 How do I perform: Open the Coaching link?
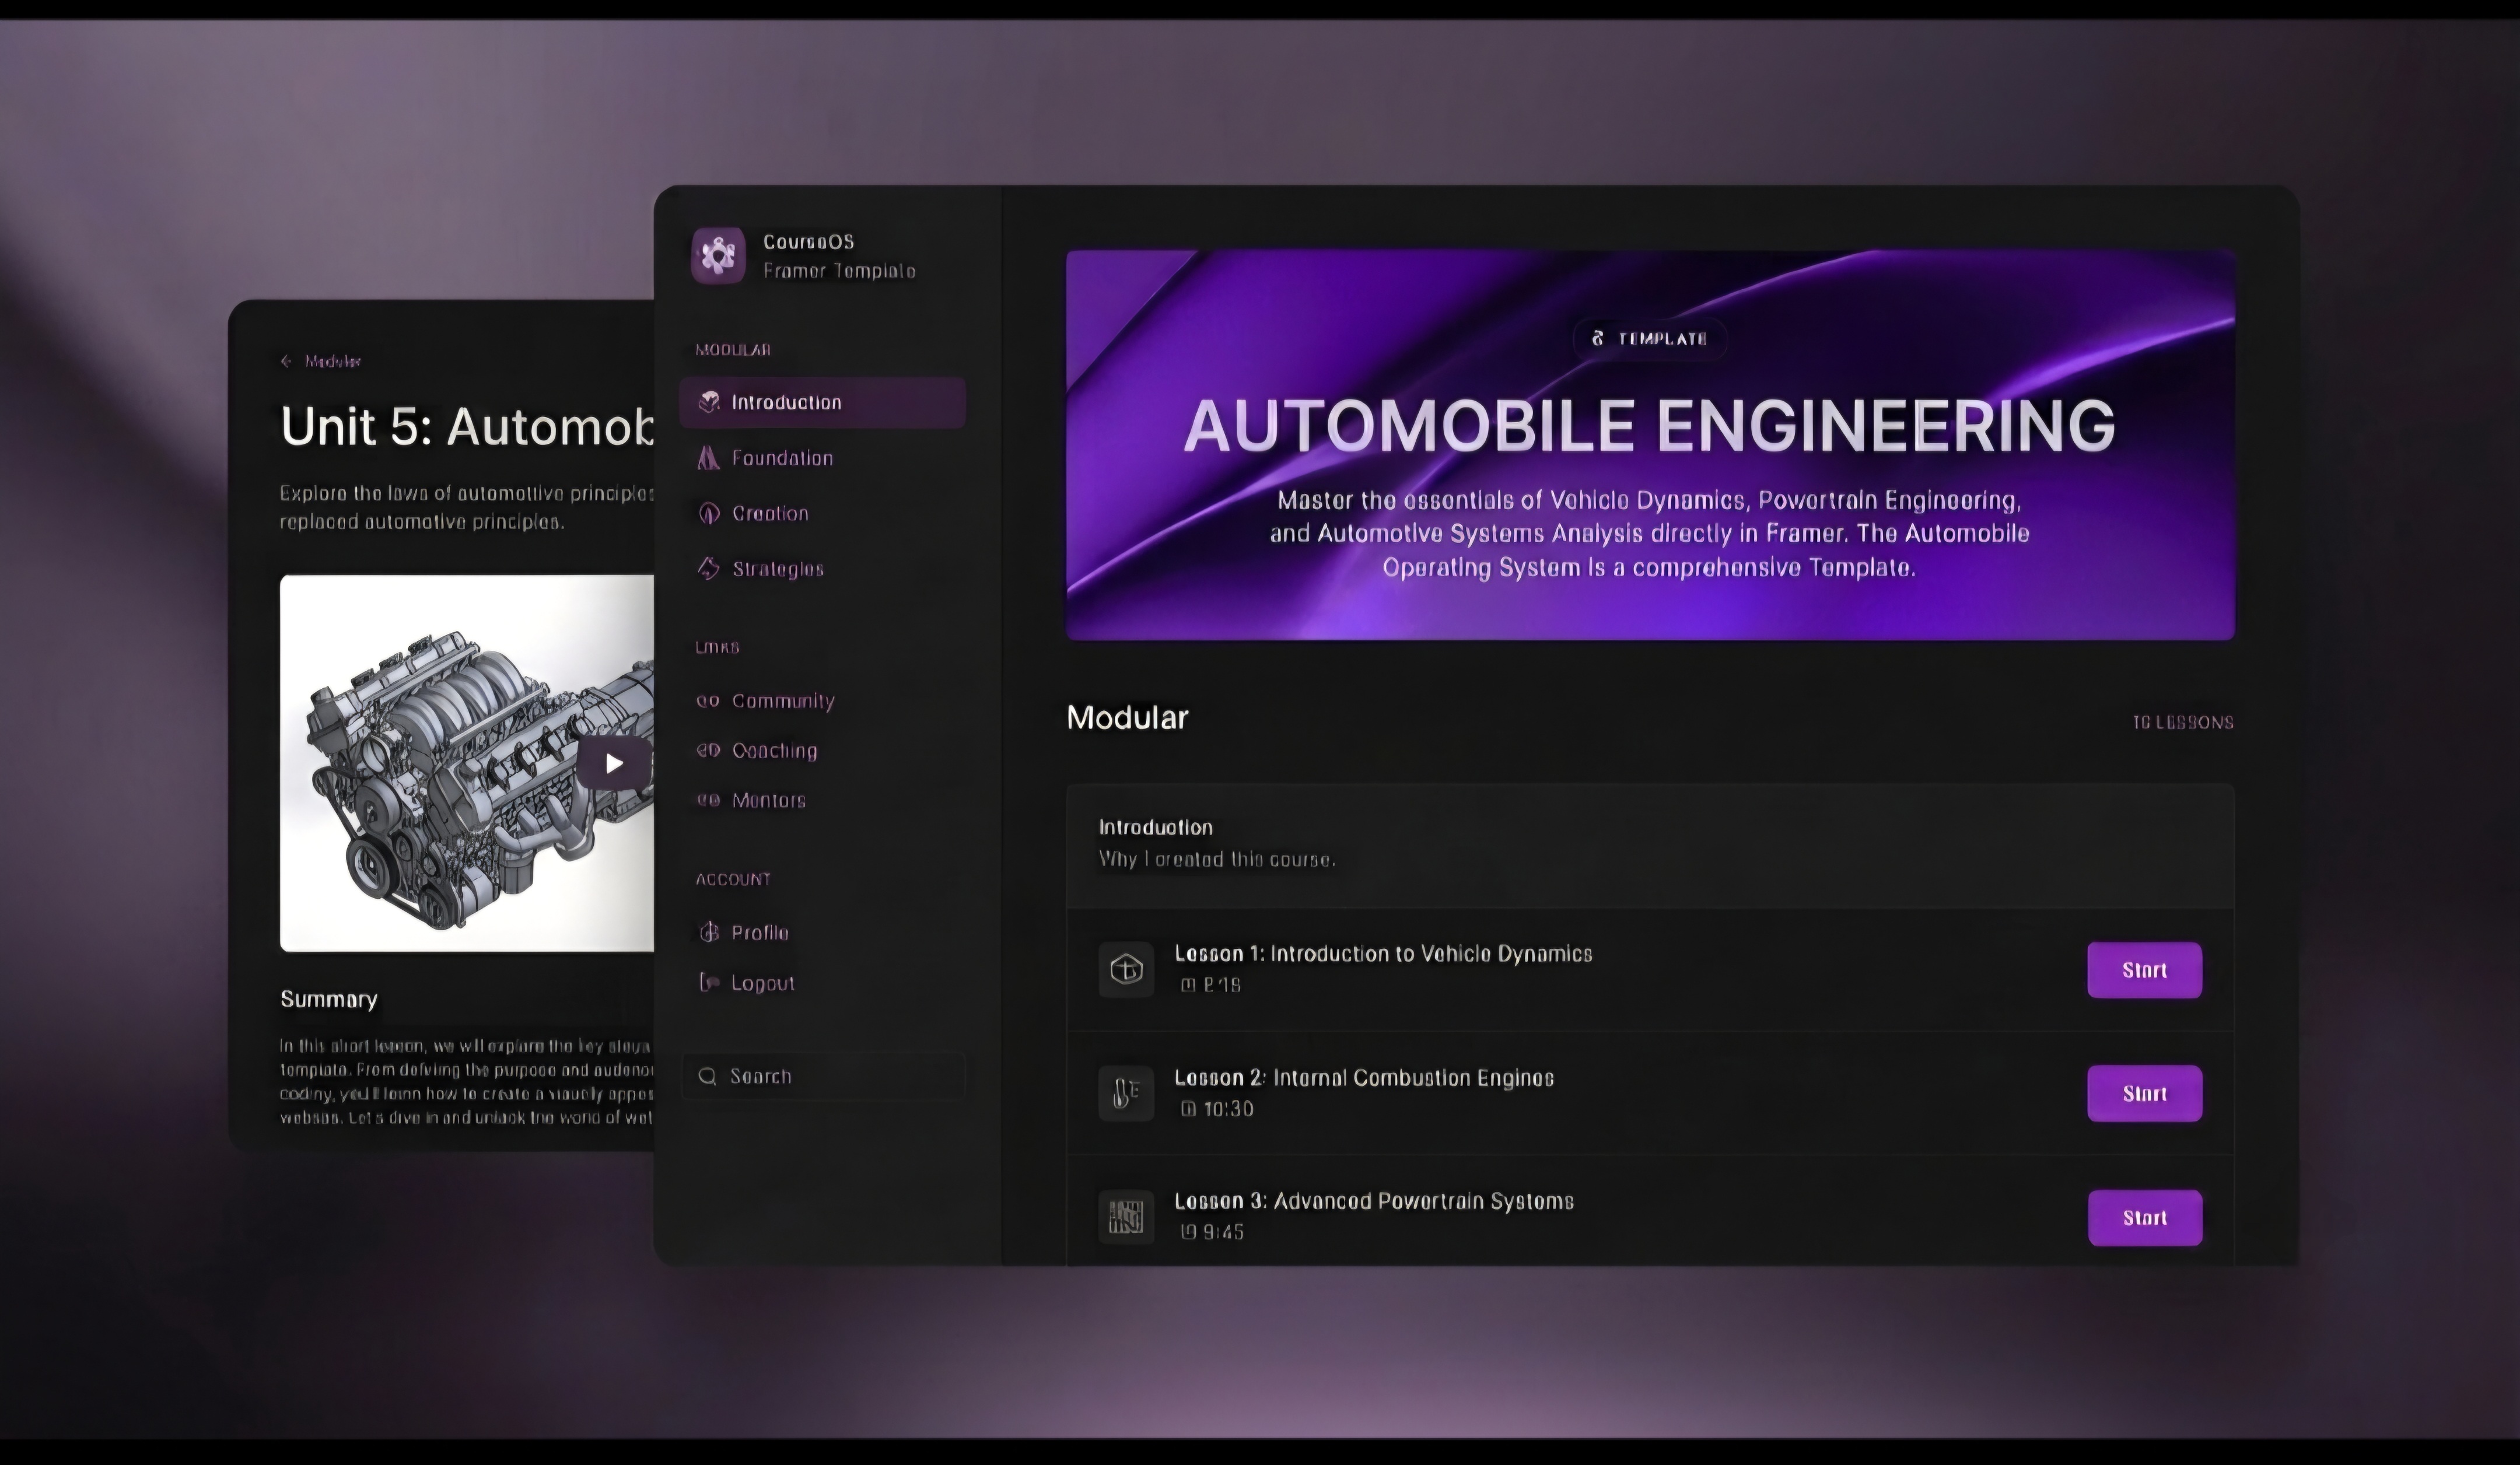775,750
